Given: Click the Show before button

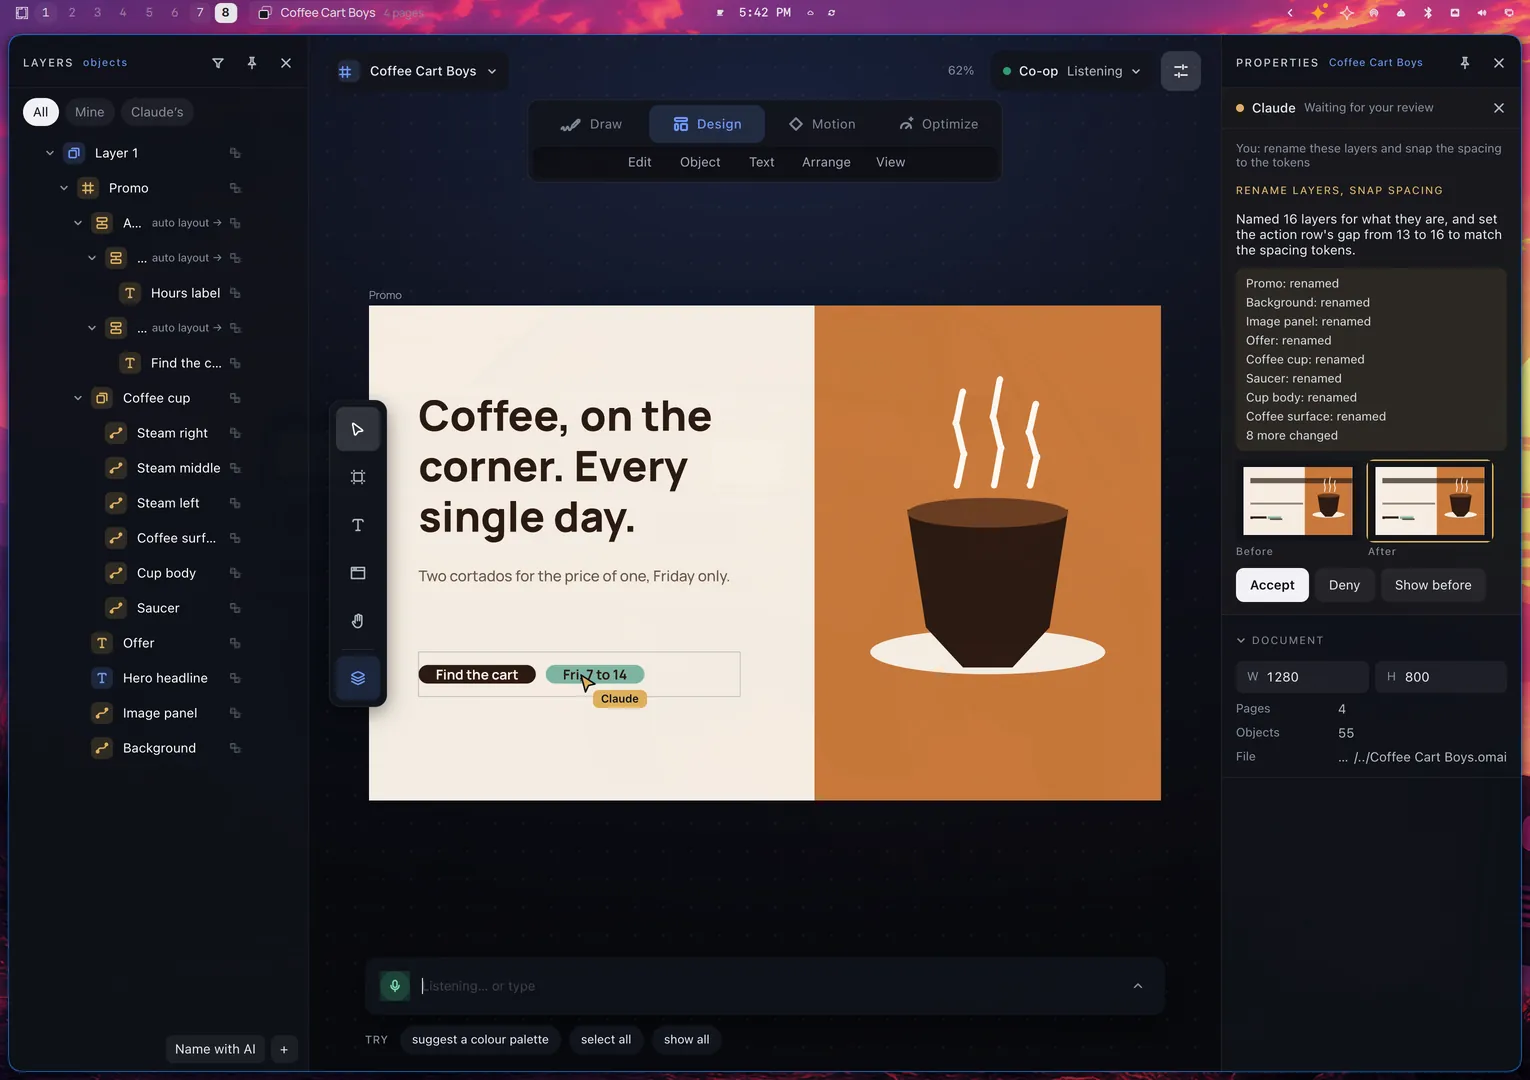Looking at the screenshot, I should pyautogui.click(x=1433, y=585).
